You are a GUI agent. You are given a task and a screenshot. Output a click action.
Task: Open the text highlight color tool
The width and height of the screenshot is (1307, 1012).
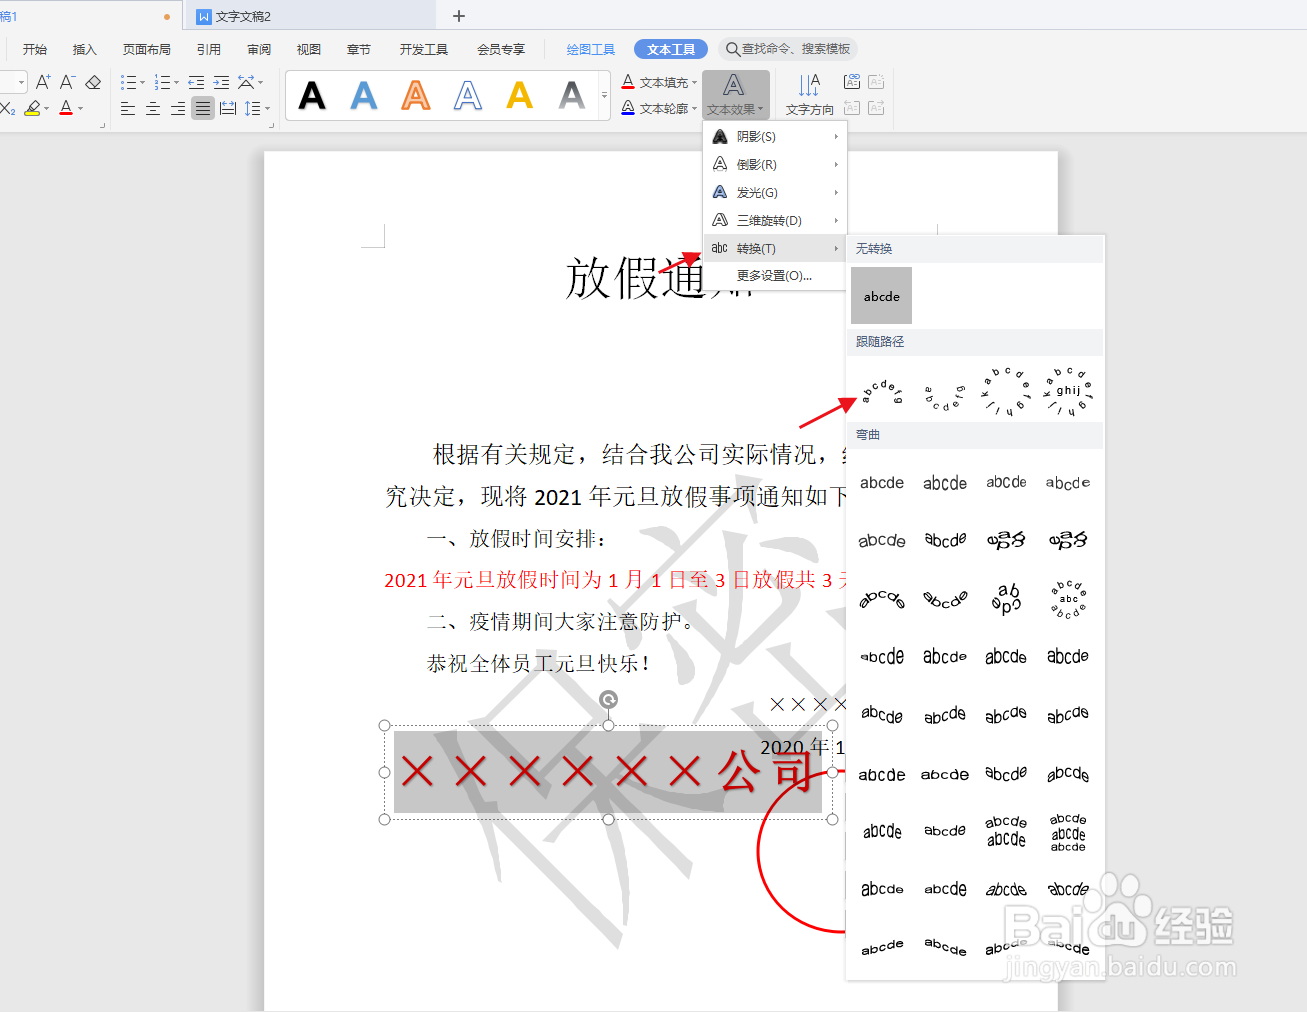tap(32, 108)
